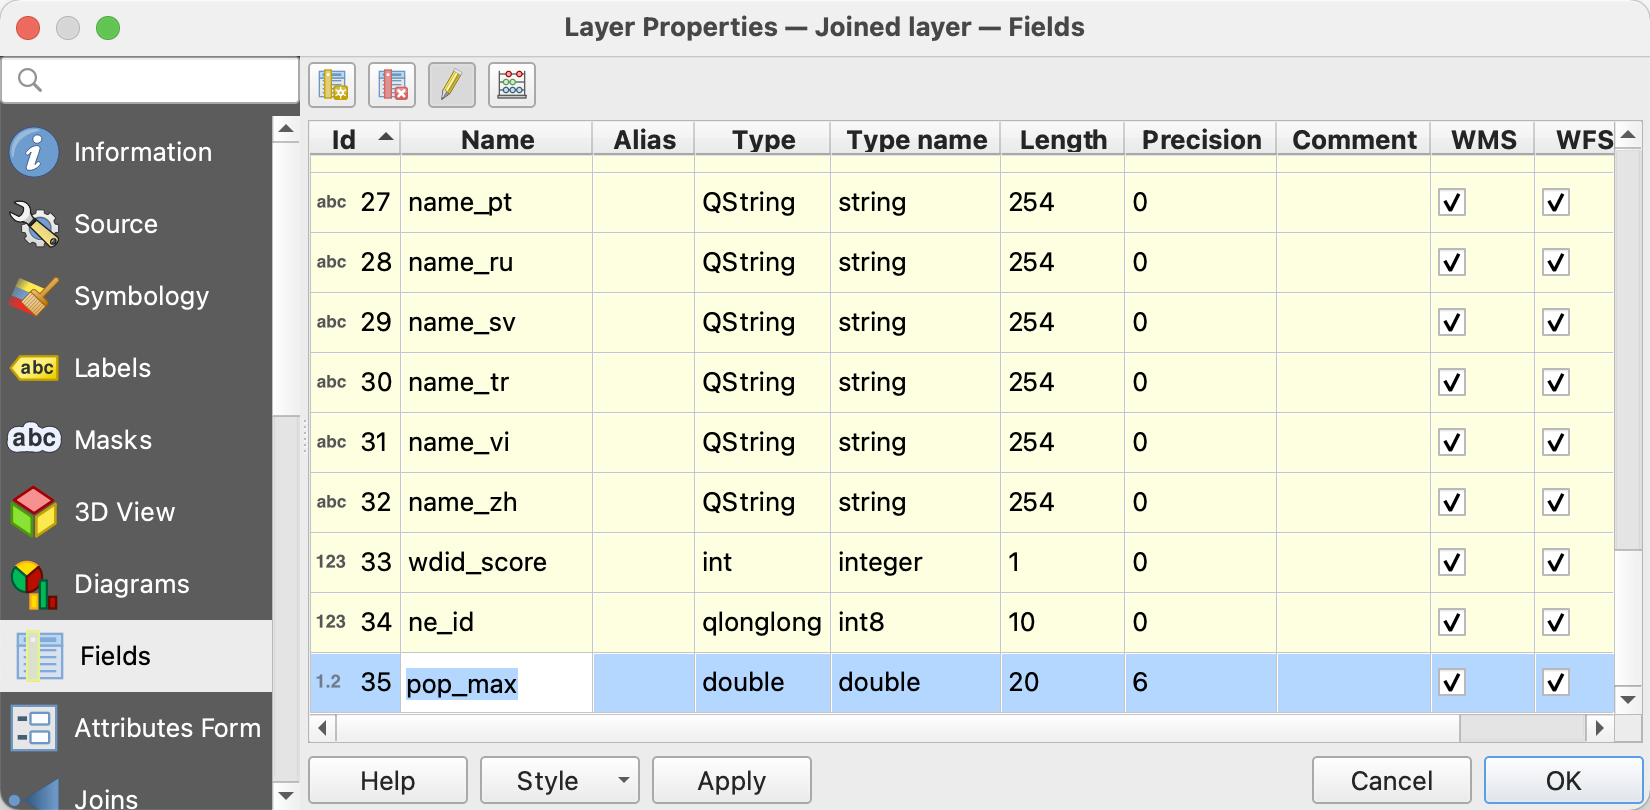1650x810 pixels.
Task: Toggle WFS checkbox for pop_max row
Action: [1555, 682]
